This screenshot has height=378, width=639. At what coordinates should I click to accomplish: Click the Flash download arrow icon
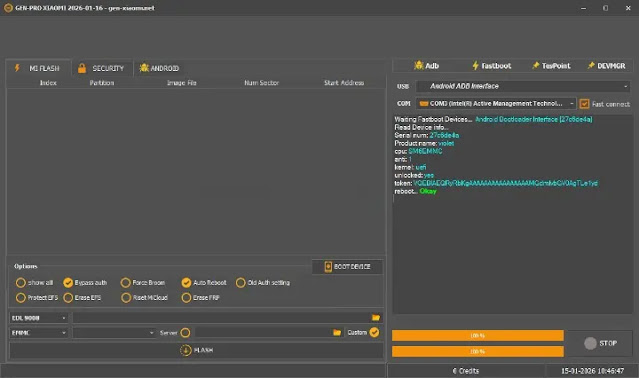[x=185, y=350]
